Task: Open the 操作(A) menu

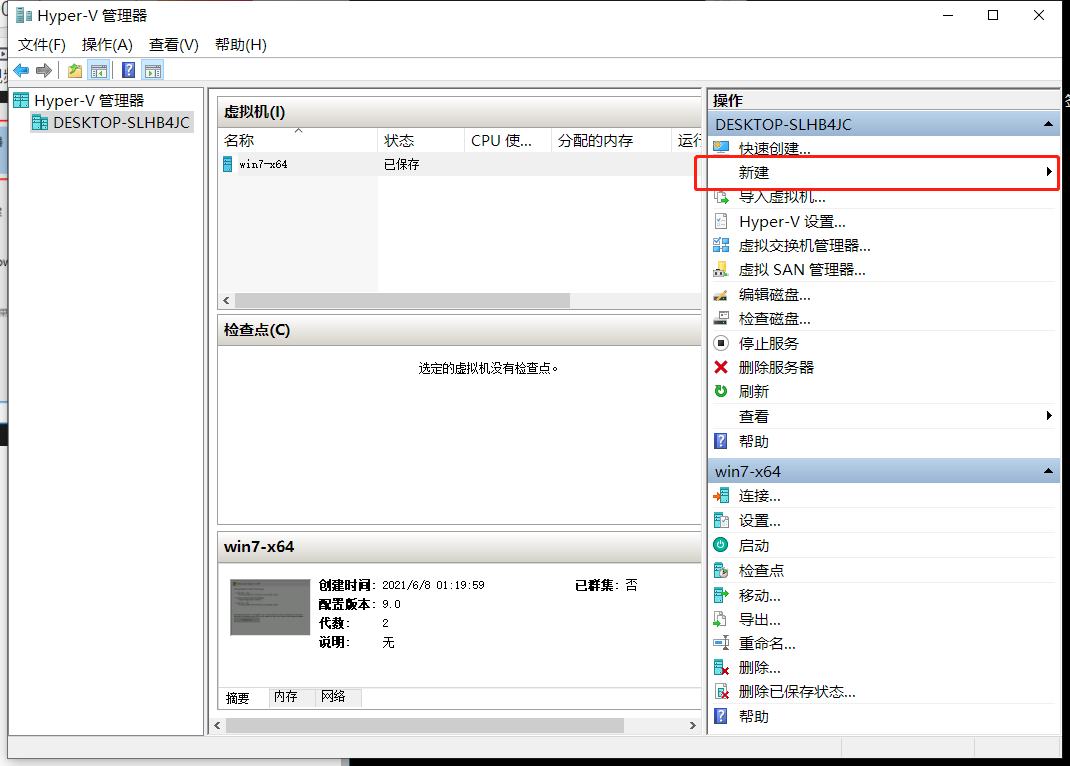Action: (x=107, y=45)
